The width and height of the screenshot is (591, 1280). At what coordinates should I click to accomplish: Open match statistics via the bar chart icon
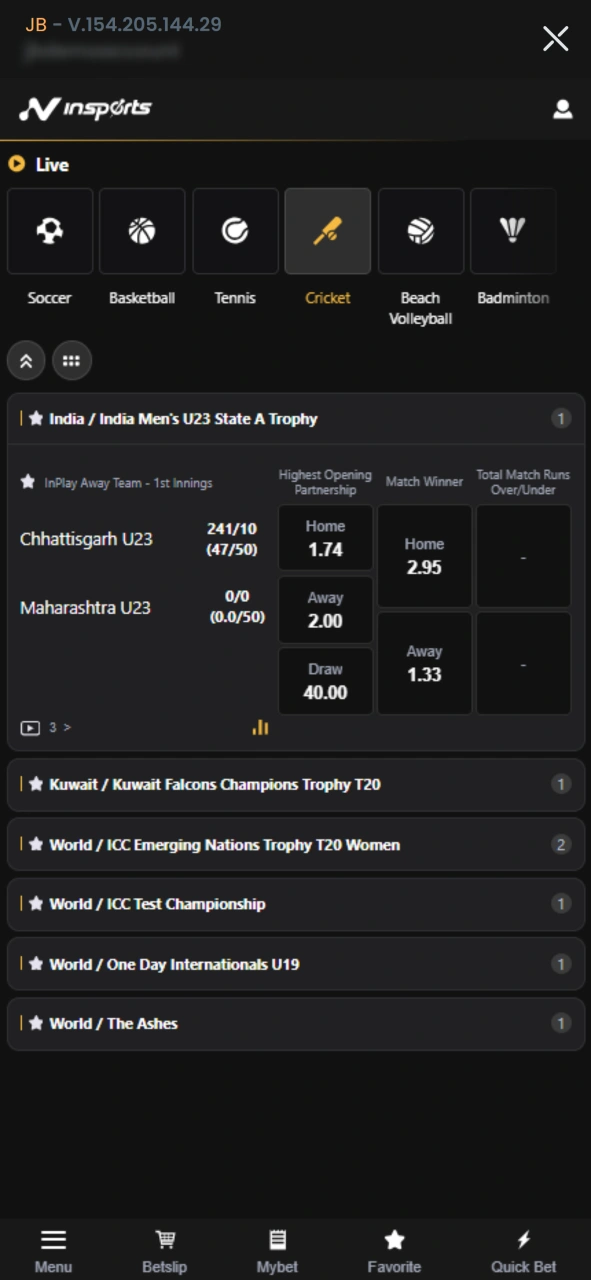click(260, 727)
